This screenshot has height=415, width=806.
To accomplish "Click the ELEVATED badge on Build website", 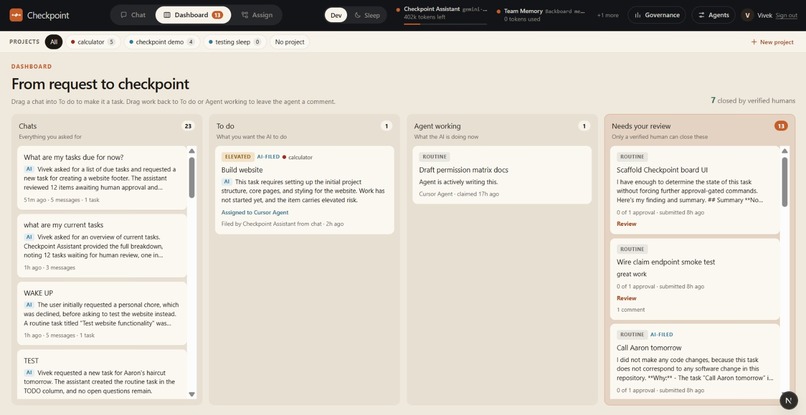I will click(237, 157).
